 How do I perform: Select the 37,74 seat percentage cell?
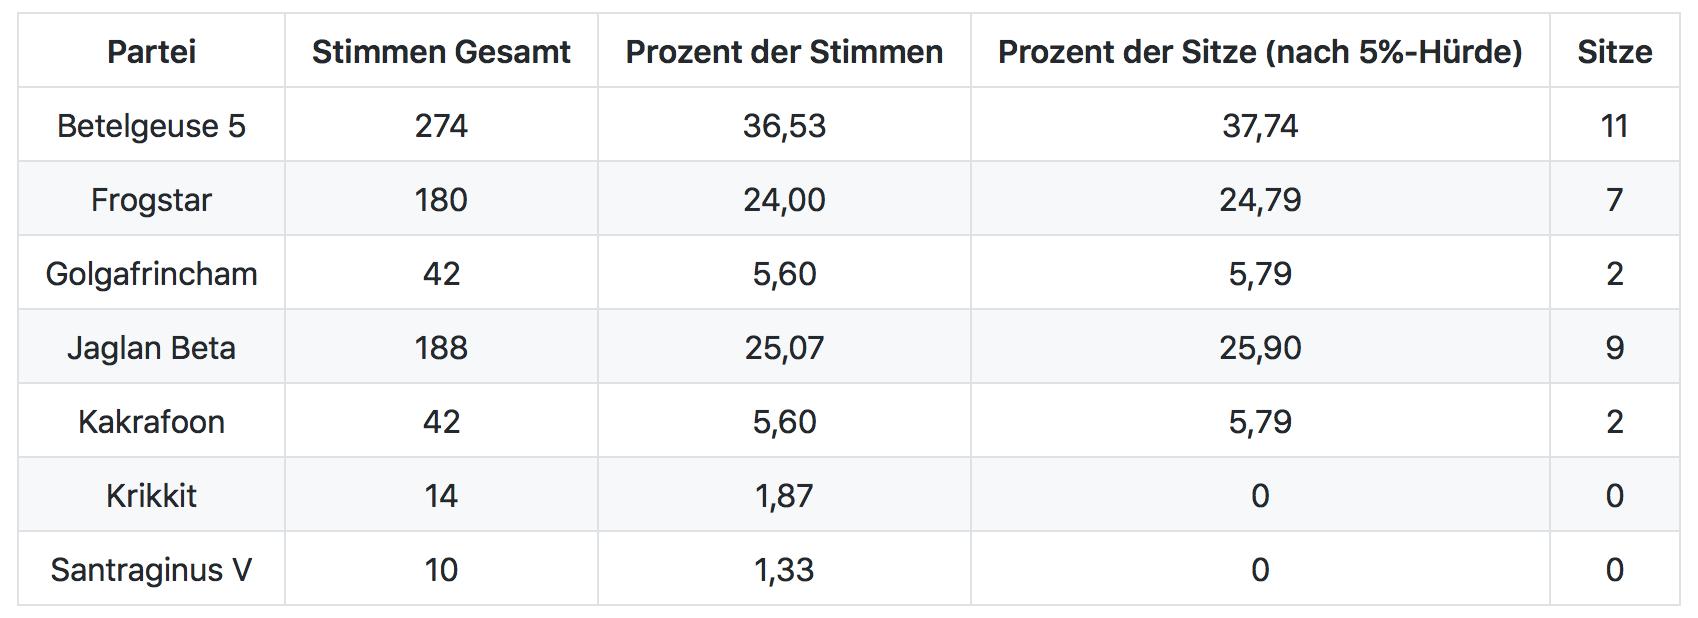pos(1260,126)
